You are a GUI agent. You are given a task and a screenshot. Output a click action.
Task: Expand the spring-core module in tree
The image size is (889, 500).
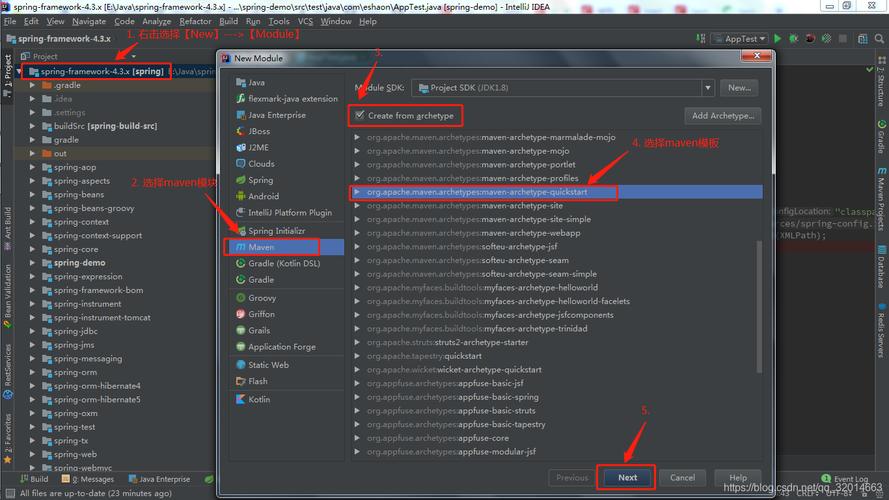[x=32, y=249]
